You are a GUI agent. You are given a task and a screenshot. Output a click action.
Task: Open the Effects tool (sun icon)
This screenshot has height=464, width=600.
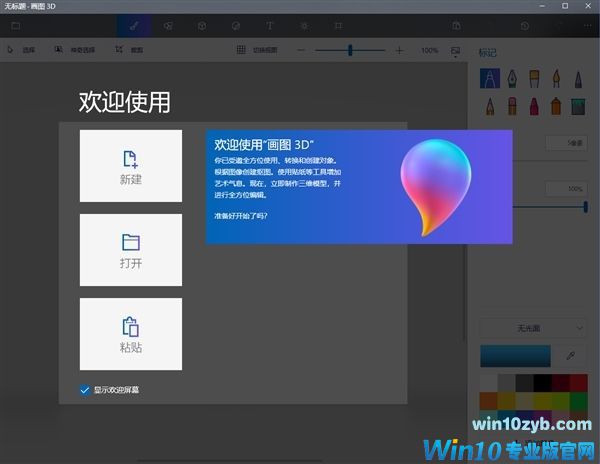click(304, 24)
